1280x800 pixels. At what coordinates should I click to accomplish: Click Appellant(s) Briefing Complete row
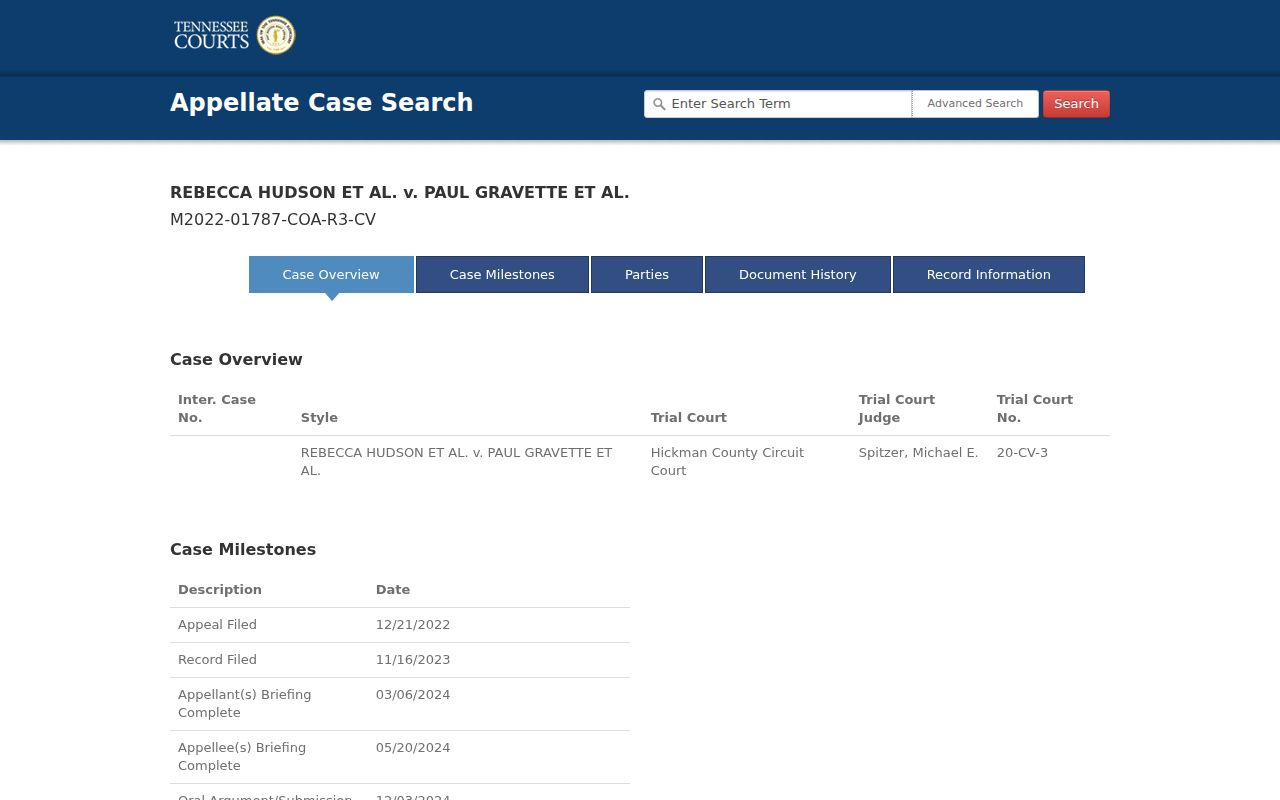pos(400,704)
